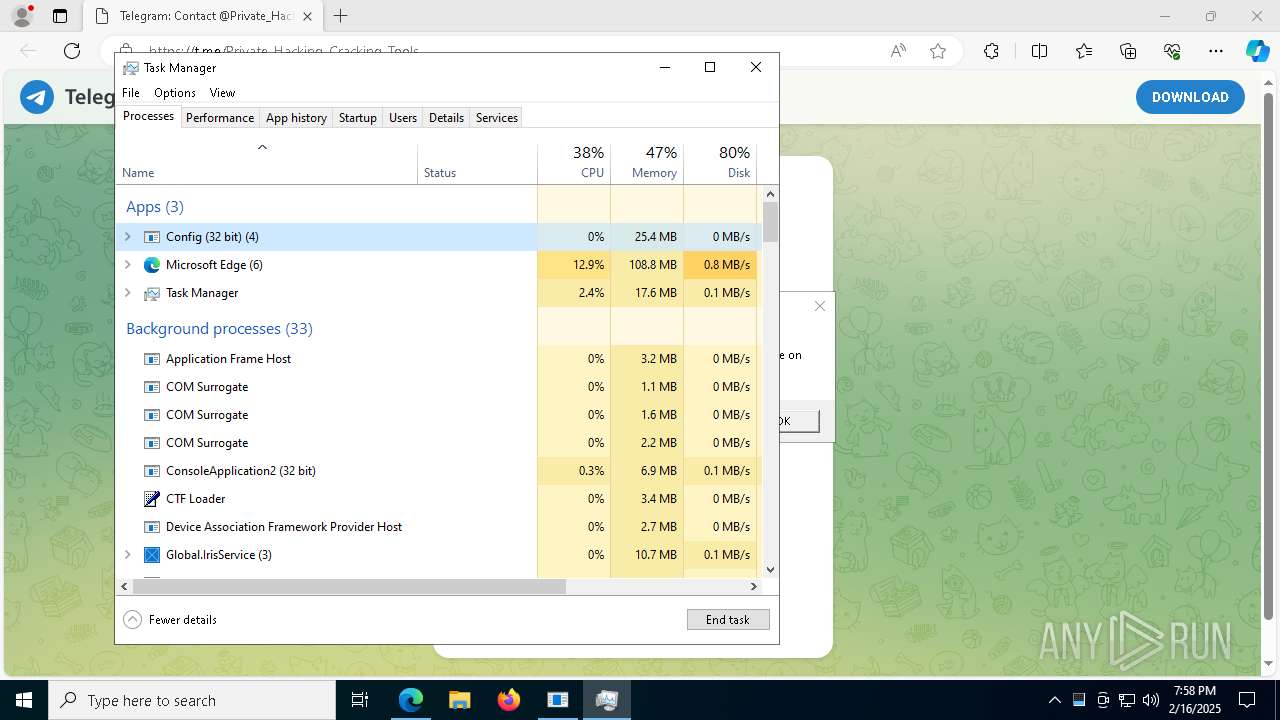Sort processes by the Name column header
Screen dimensions: 1280x720
pos(266,161)
